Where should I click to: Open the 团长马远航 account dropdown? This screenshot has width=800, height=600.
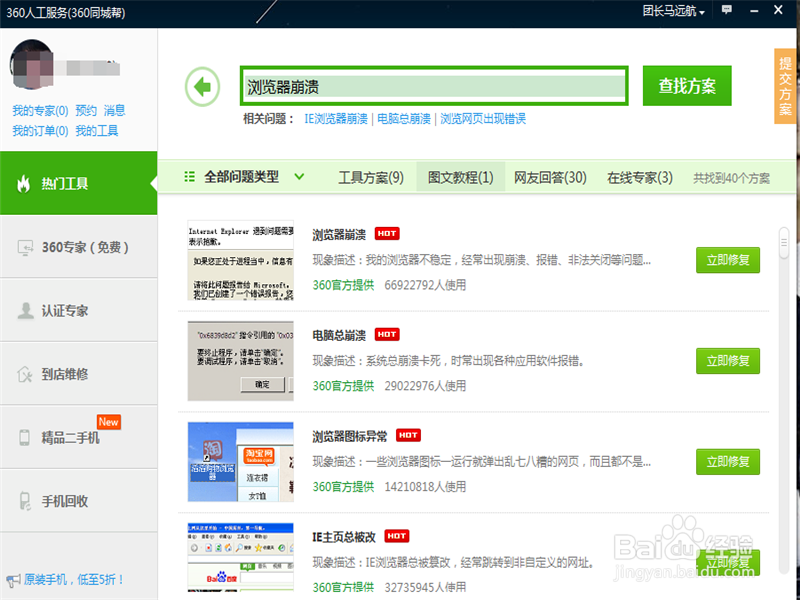[673, 11]
